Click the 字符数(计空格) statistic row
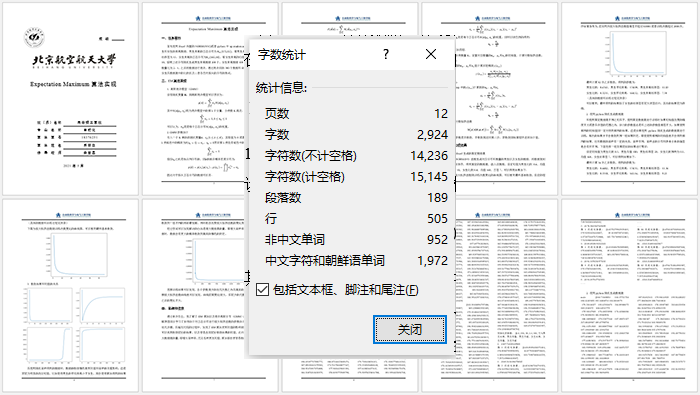Screen dimensions: 700x395 click(356, 177)
